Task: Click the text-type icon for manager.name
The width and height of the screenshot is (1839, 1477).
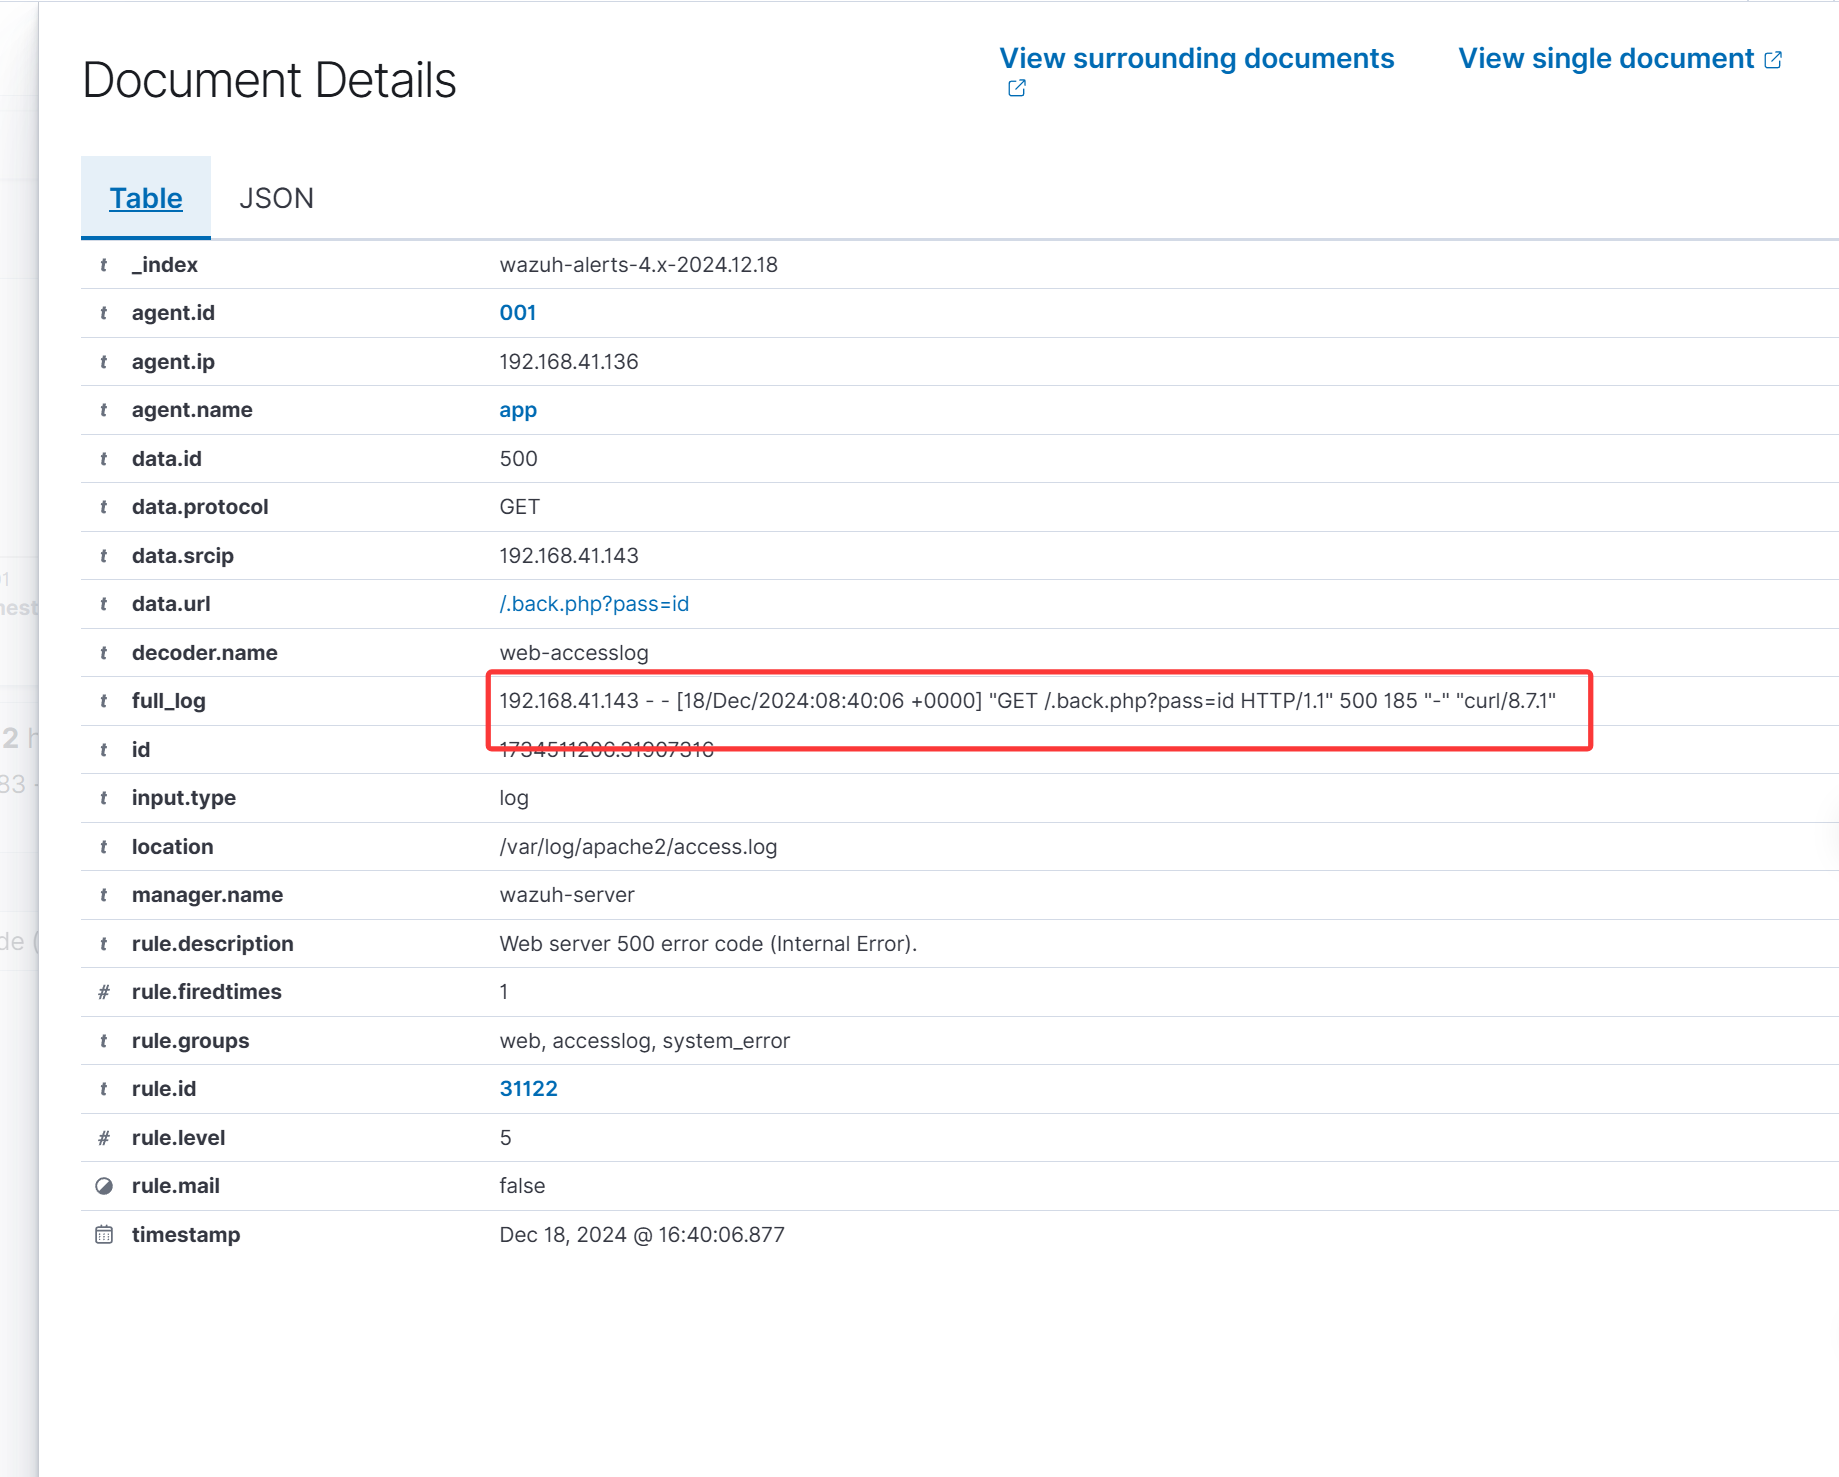Action: click(103, 895)
